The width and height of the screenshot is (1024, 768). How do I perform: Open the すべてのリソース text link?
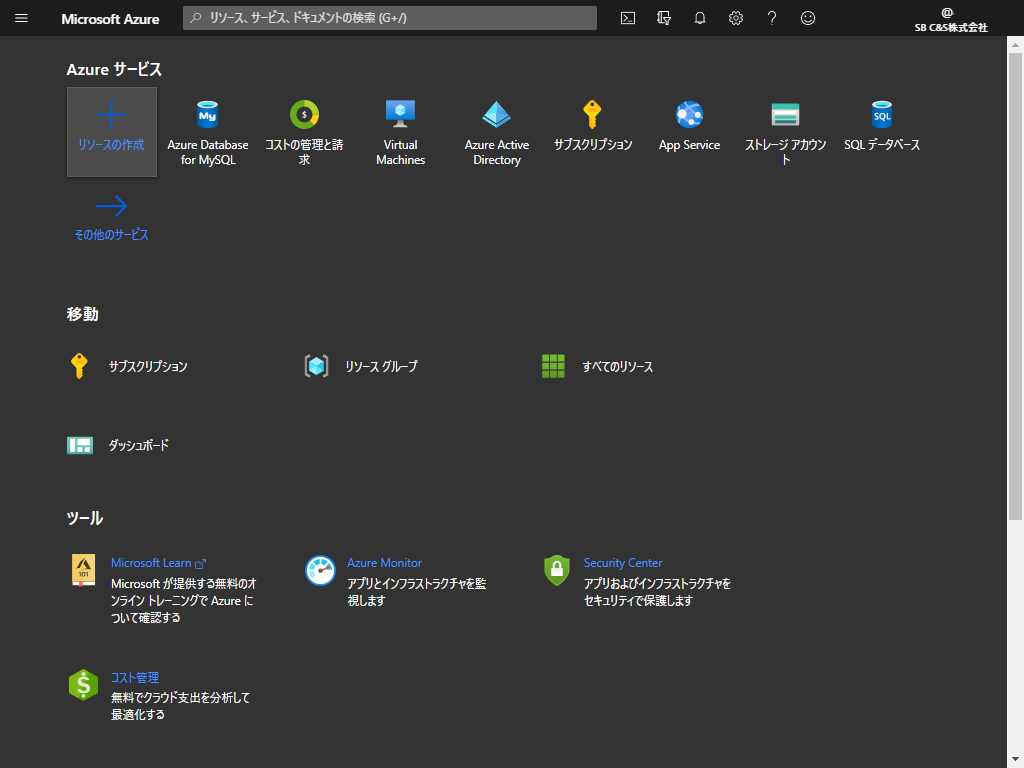point(618,366)
